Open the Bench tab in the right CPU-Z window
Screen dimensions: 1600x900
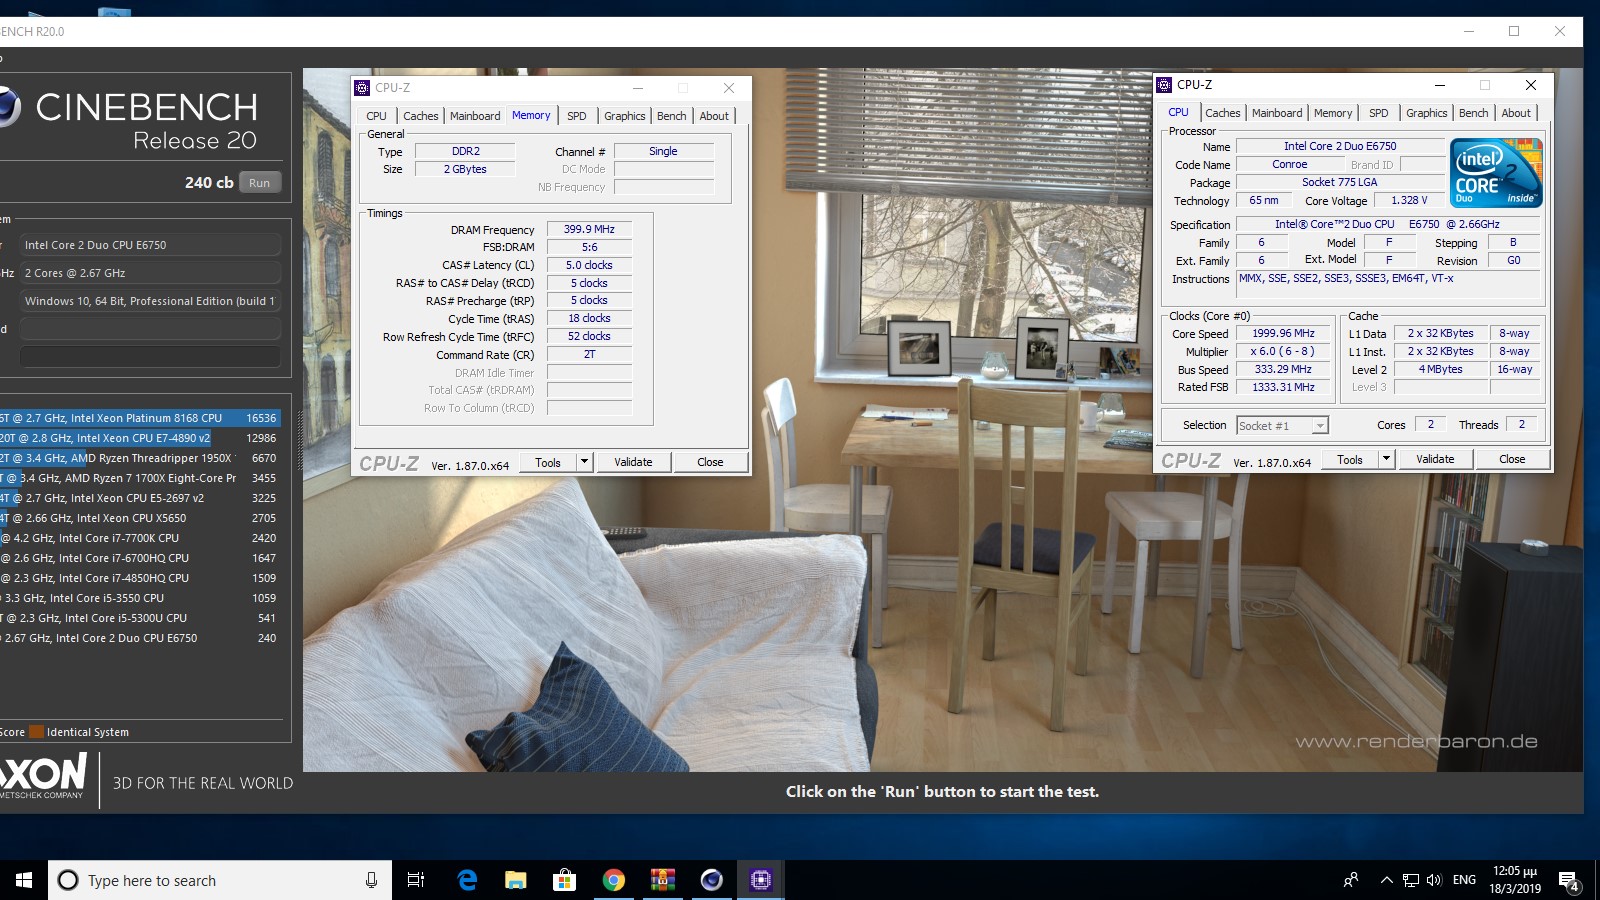point(1474,113)
